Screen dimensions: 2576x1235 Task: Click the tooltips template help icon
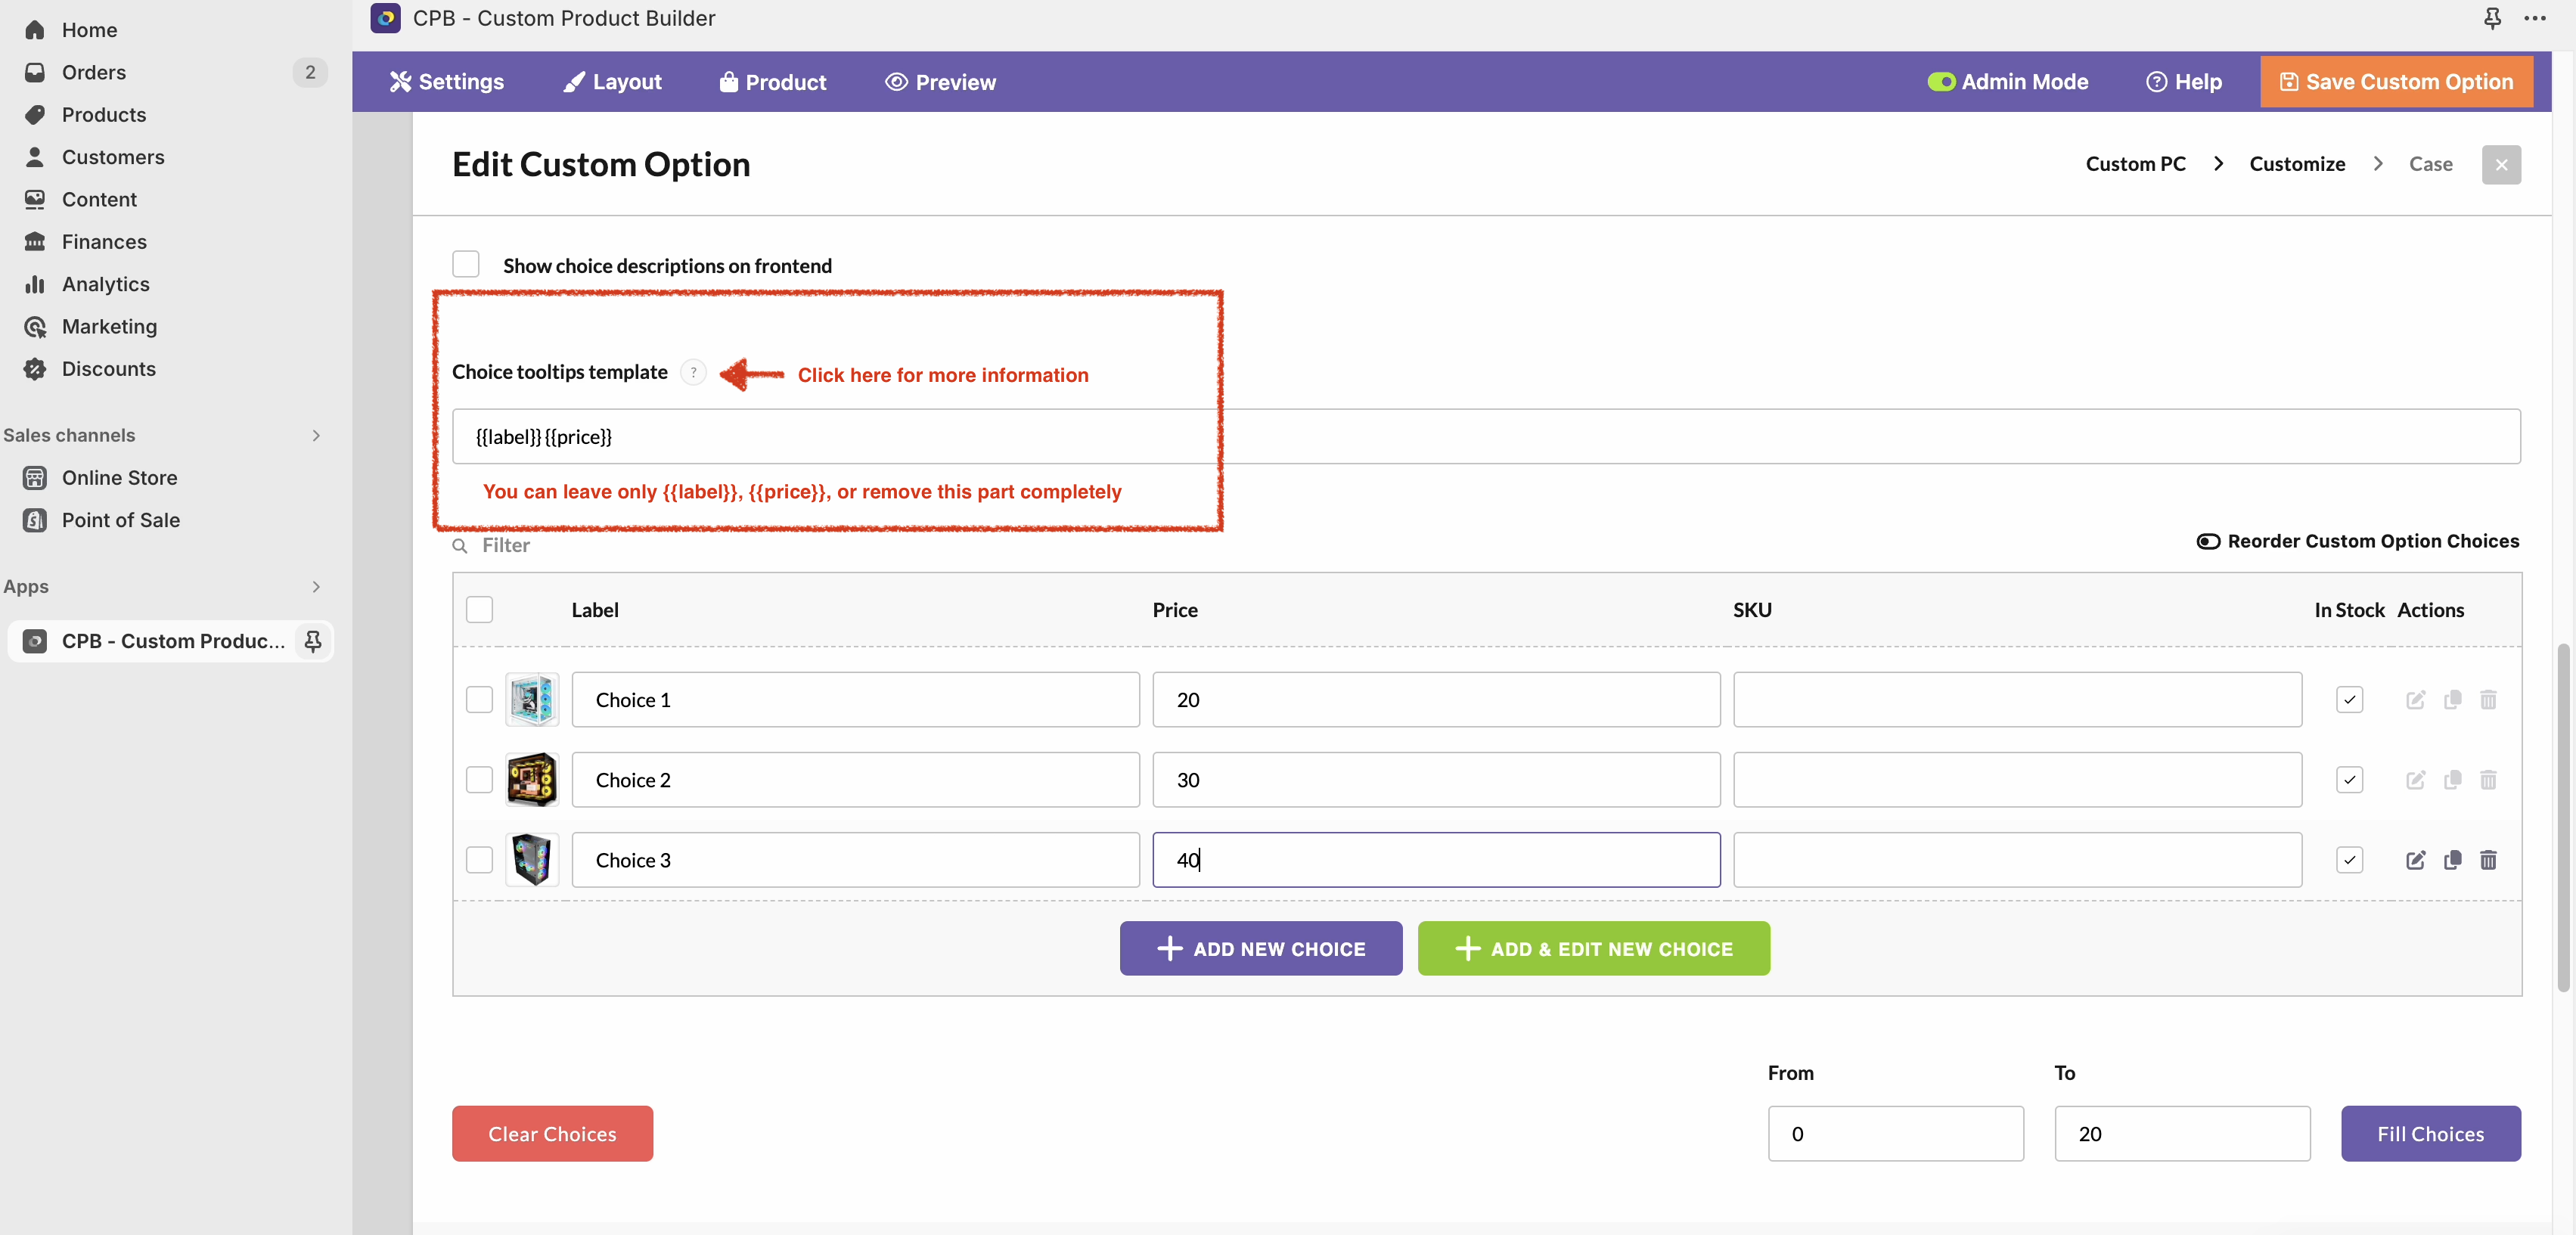(693, 372)
